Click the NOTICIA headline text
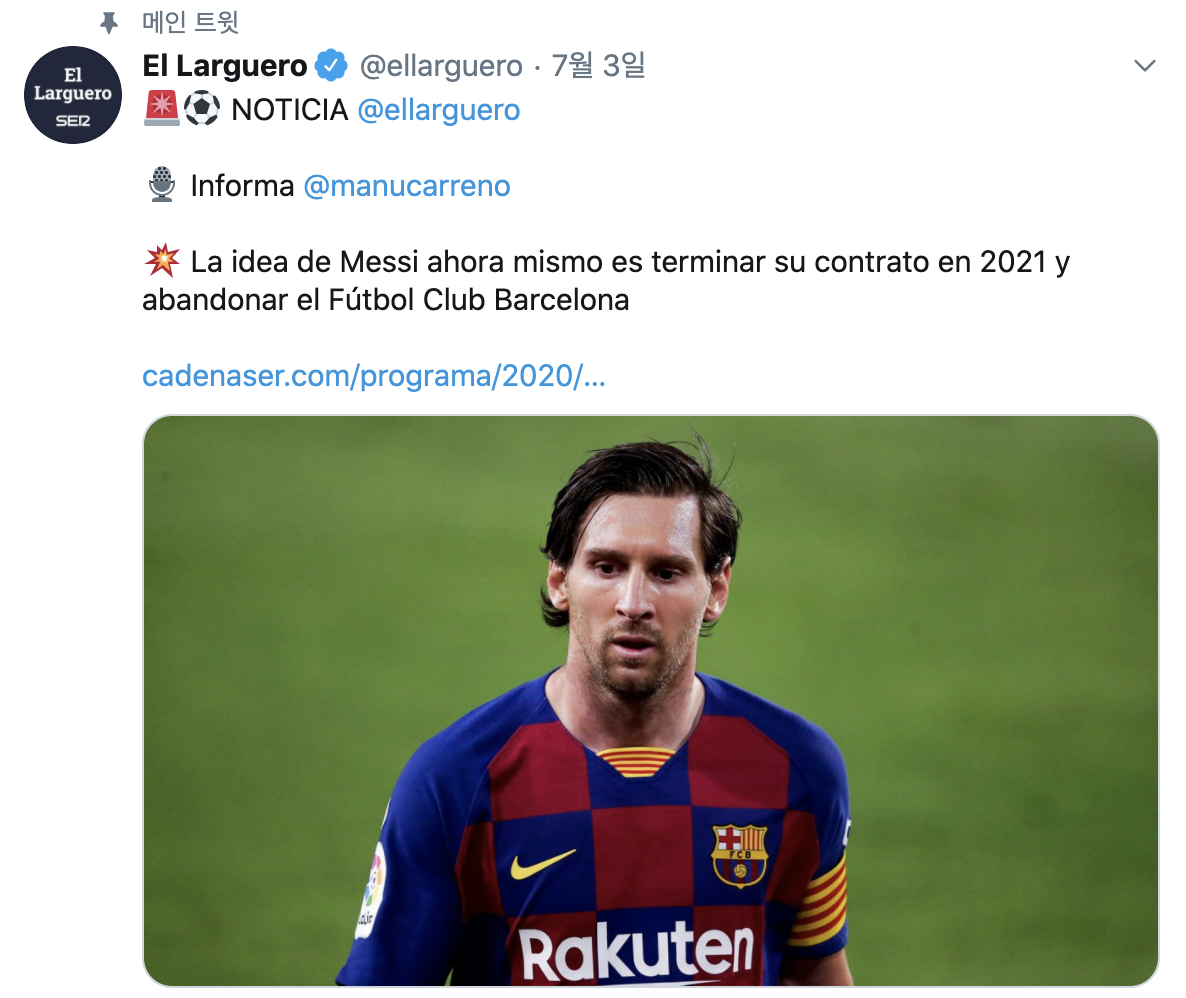 coord(289,110)
